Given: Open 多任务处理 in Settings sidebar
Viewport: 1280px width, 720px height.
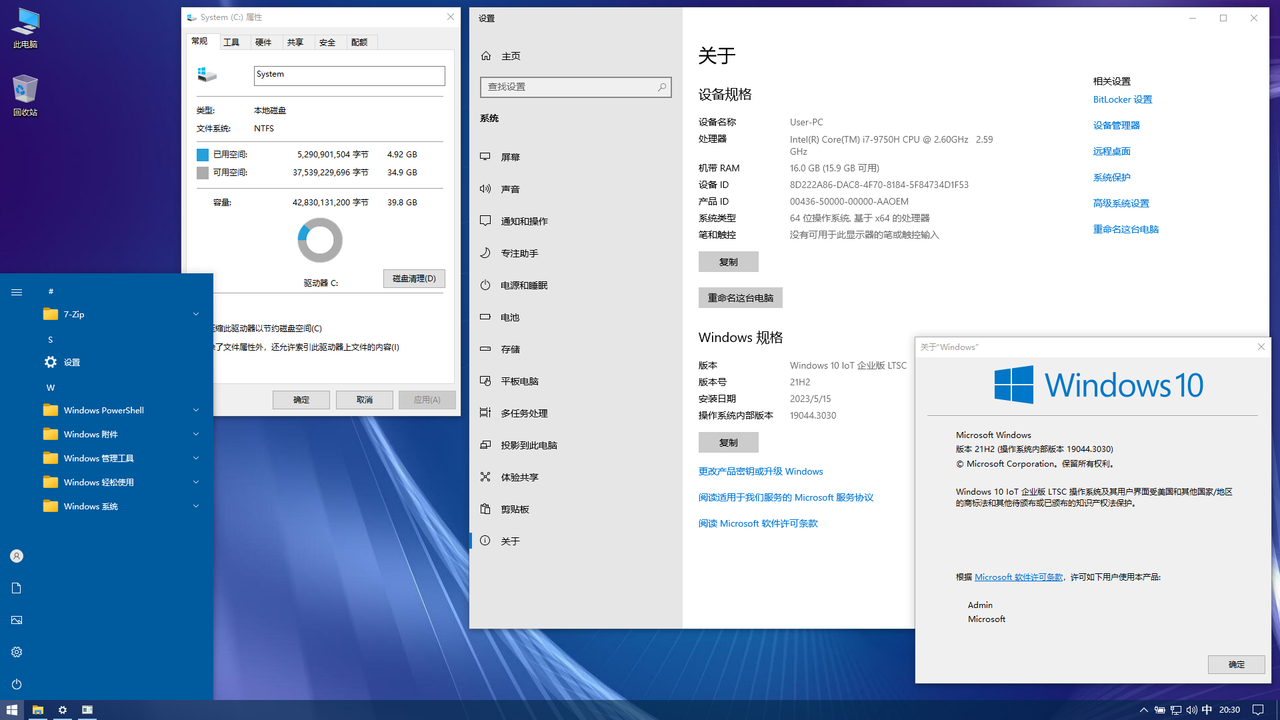Looking at the screenshot, I should (x=576, y=413).
